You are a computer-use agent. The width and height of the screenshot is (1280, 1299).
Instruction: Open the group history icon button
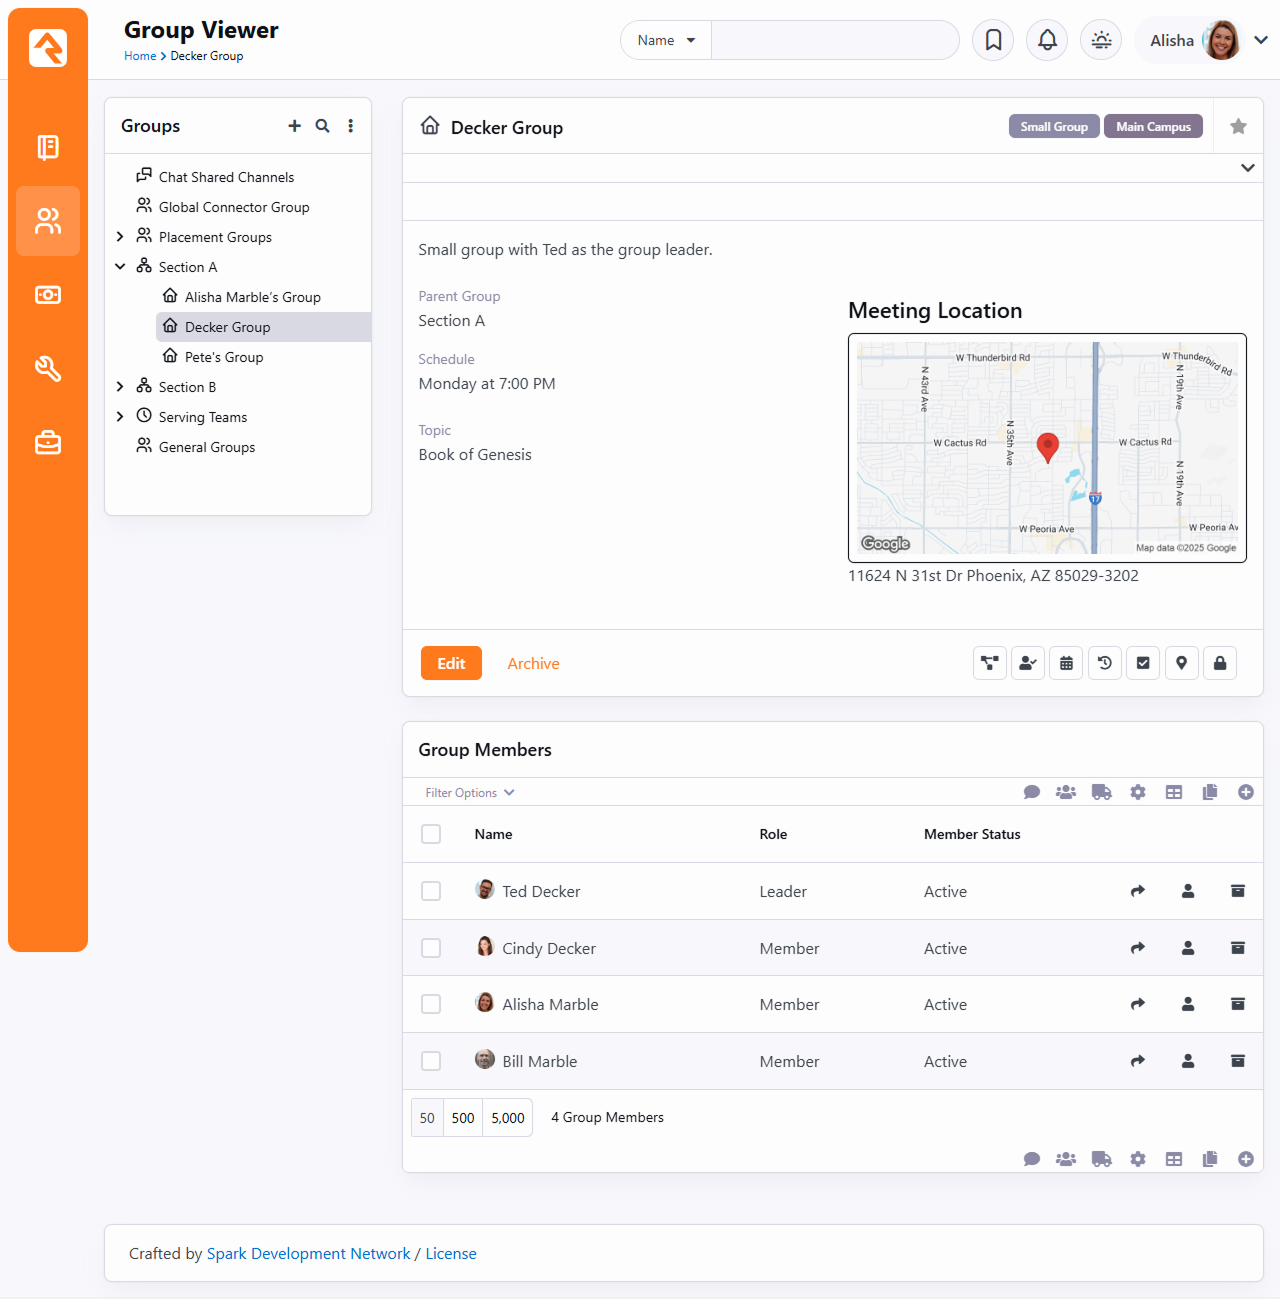coord(1105,663)
